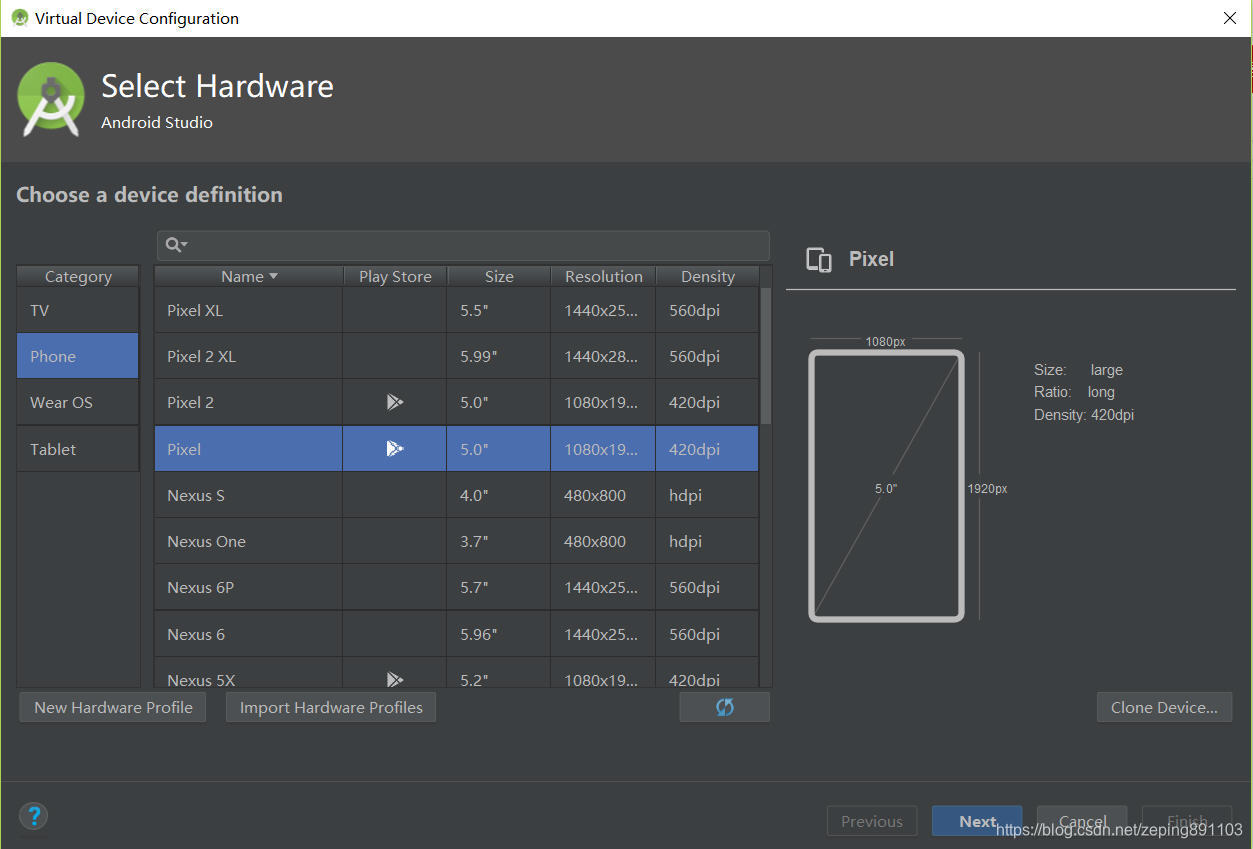Click the Play Store icon in Pixel row

pos(395,449)
